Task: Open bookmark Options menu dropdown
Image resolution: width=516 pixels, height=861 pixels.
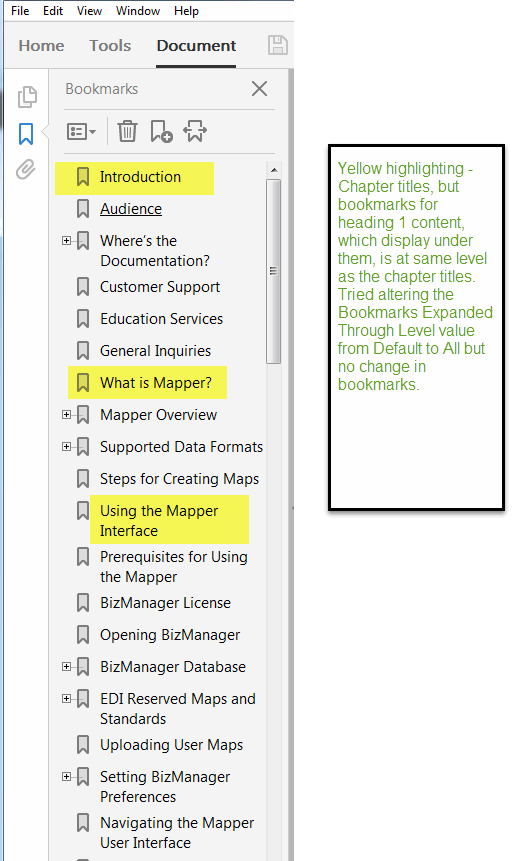Action: [x=81, y=131]
